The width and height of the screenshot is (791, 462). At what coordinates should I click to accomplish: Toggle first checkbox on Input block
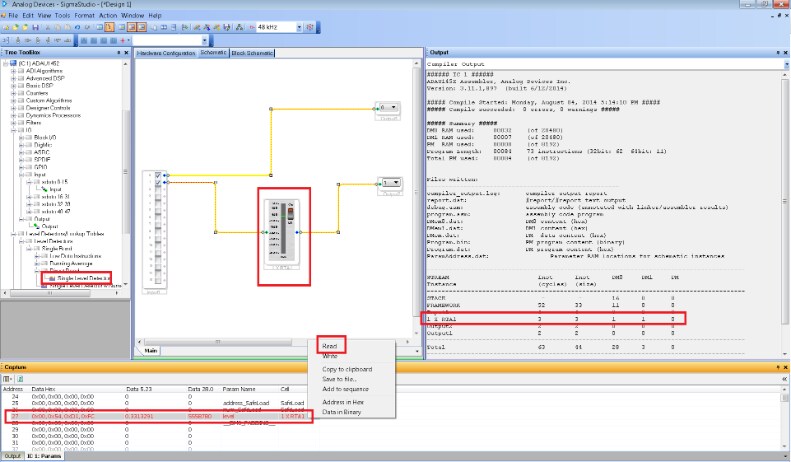pos(158,175)
